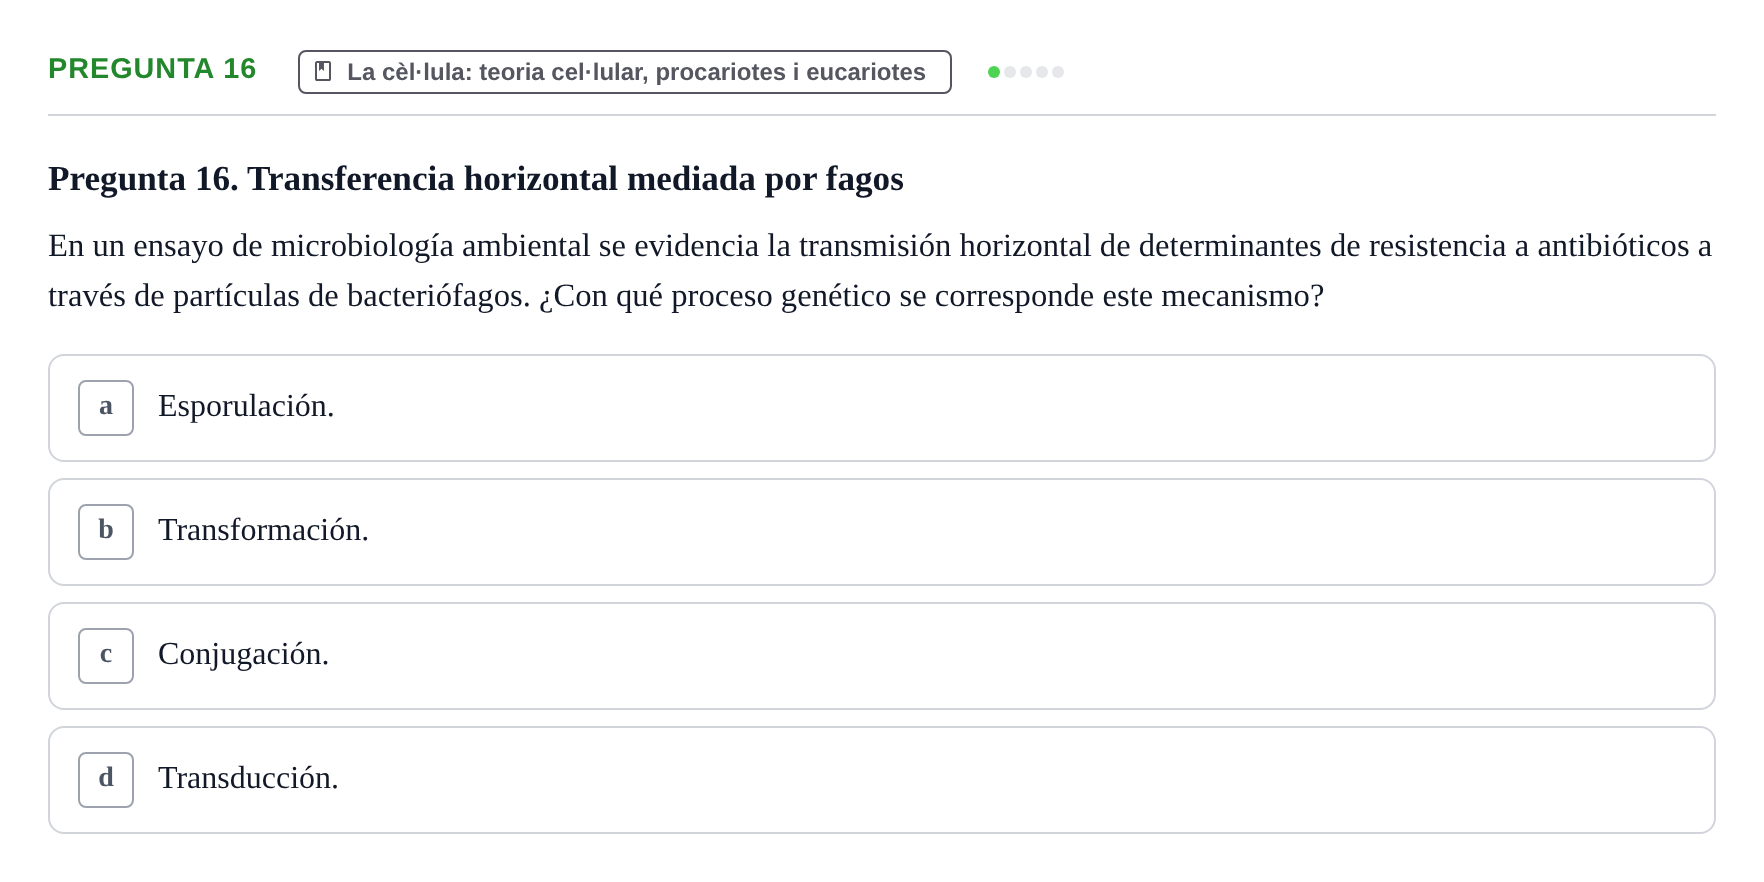Viewport: 1764px width, 882px height.
Task: Mark answer option d, Transducción
Action: point(882,780)
